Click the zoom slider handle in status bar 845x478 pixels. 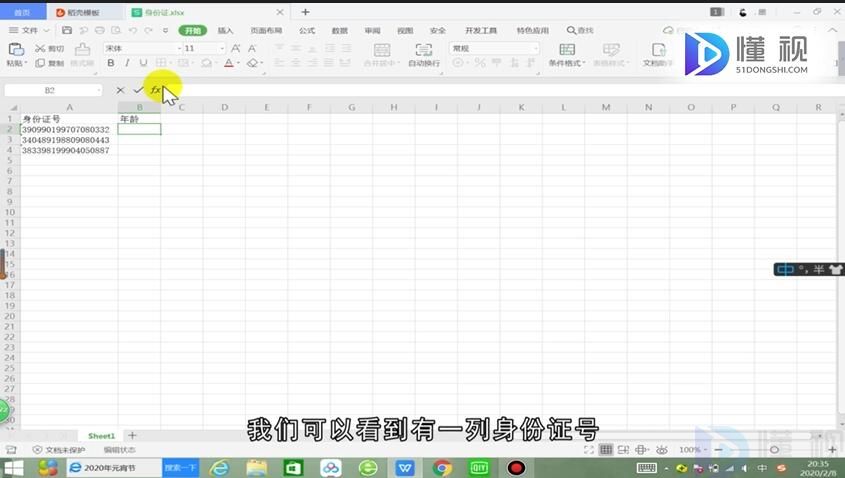pos(774,449)
